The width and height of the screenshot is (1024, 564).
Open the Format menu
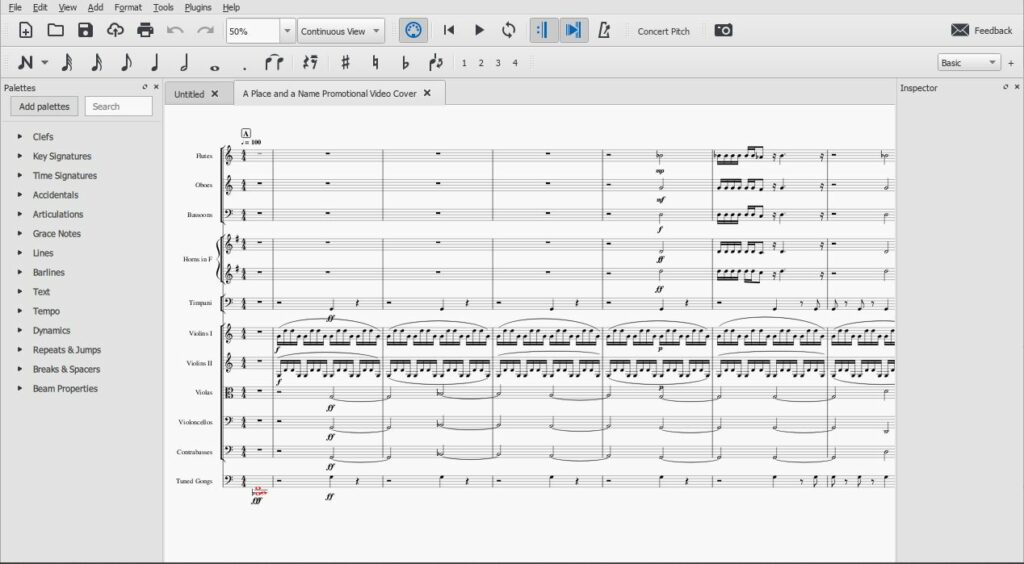(128, 7)
